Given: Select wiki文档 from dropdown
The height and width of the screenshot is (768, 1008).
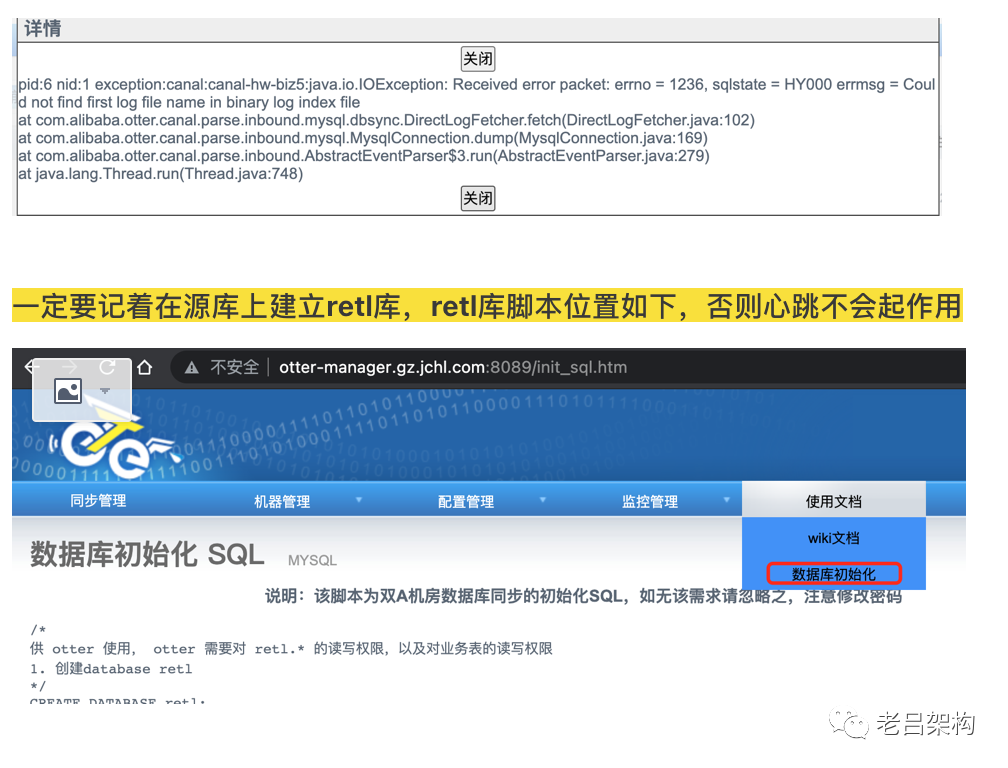Looking at the screenshot, I should (834, 538).
